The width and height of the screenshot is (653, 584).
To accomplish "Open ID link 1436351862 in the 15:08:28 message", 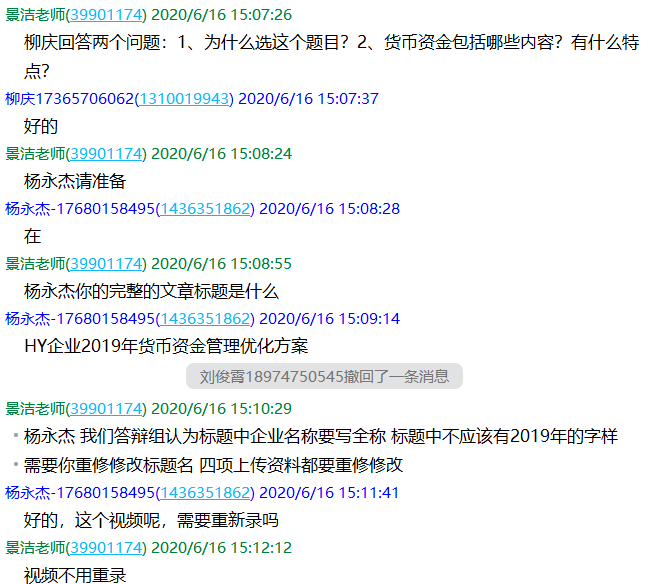I will pos(205,209).
